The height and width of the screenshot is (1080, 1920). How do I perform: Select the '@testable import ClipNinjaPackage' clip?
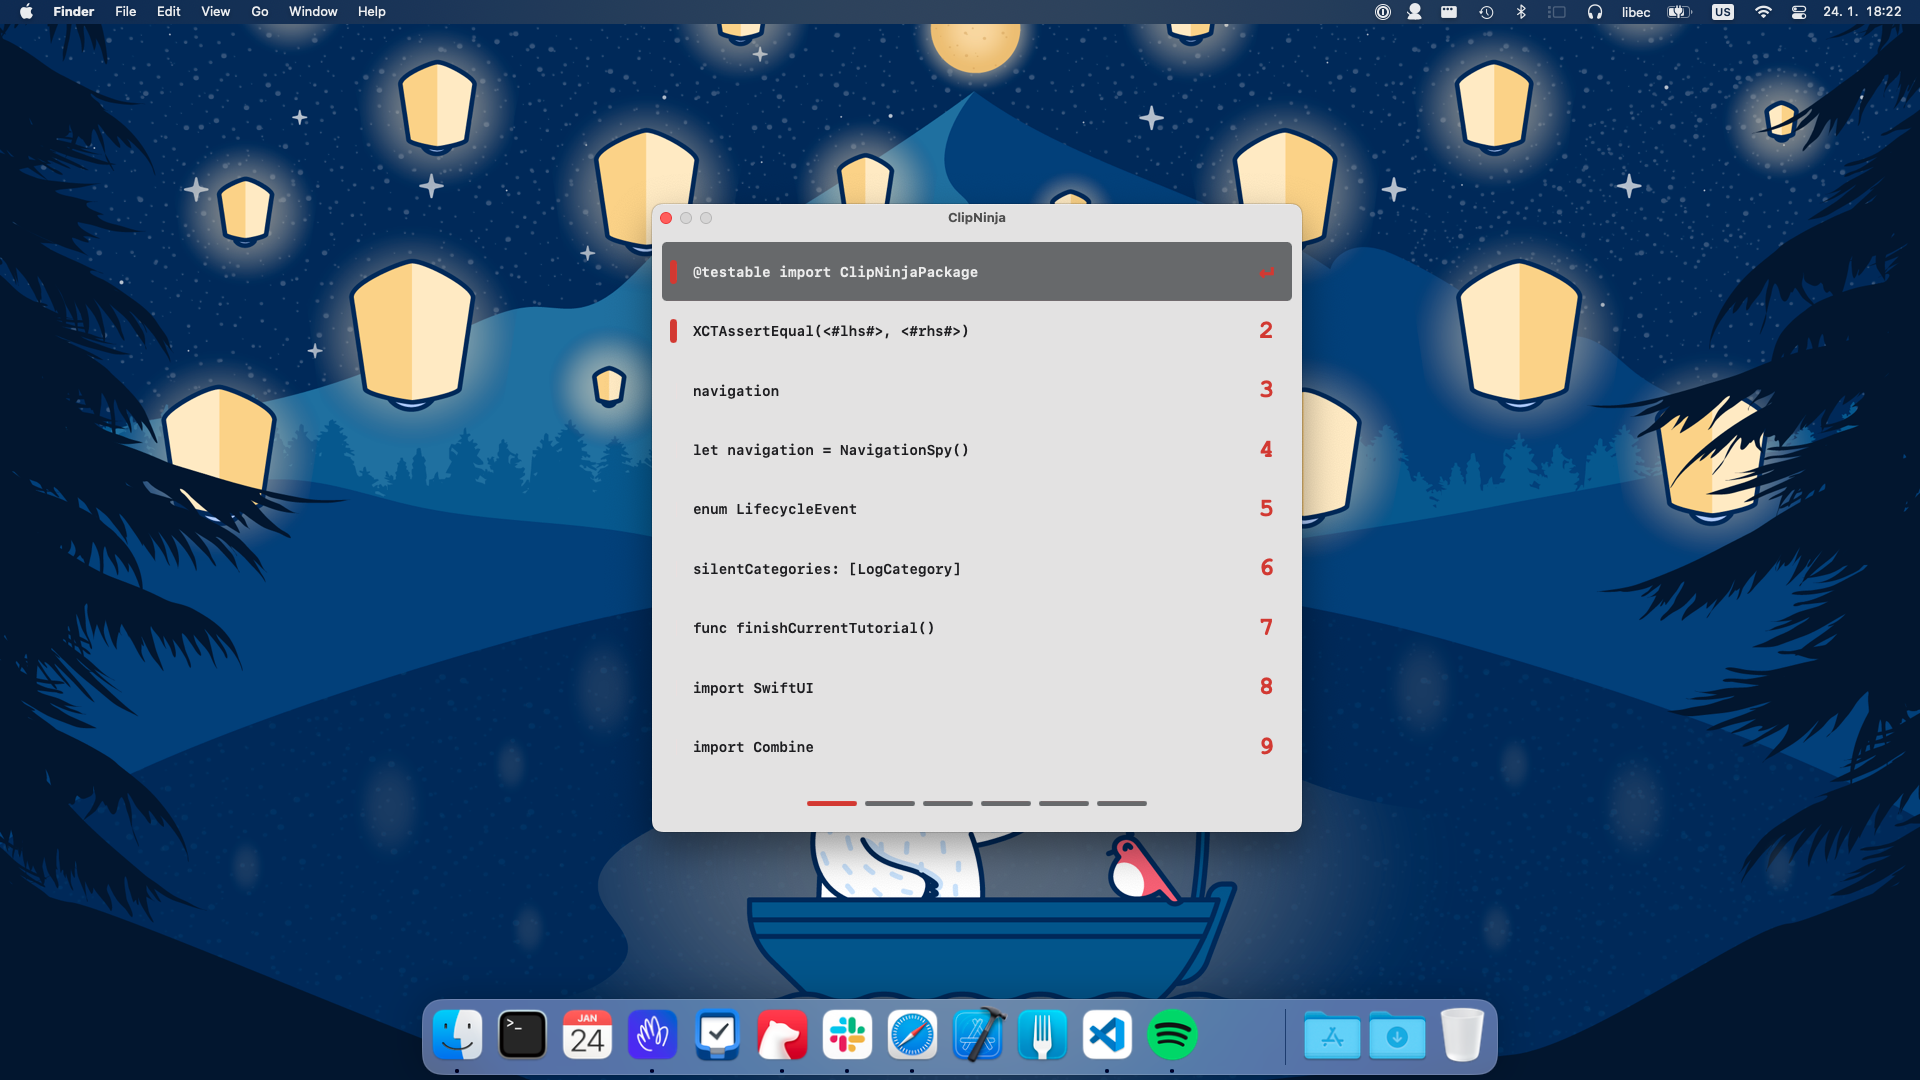point(977,271)
